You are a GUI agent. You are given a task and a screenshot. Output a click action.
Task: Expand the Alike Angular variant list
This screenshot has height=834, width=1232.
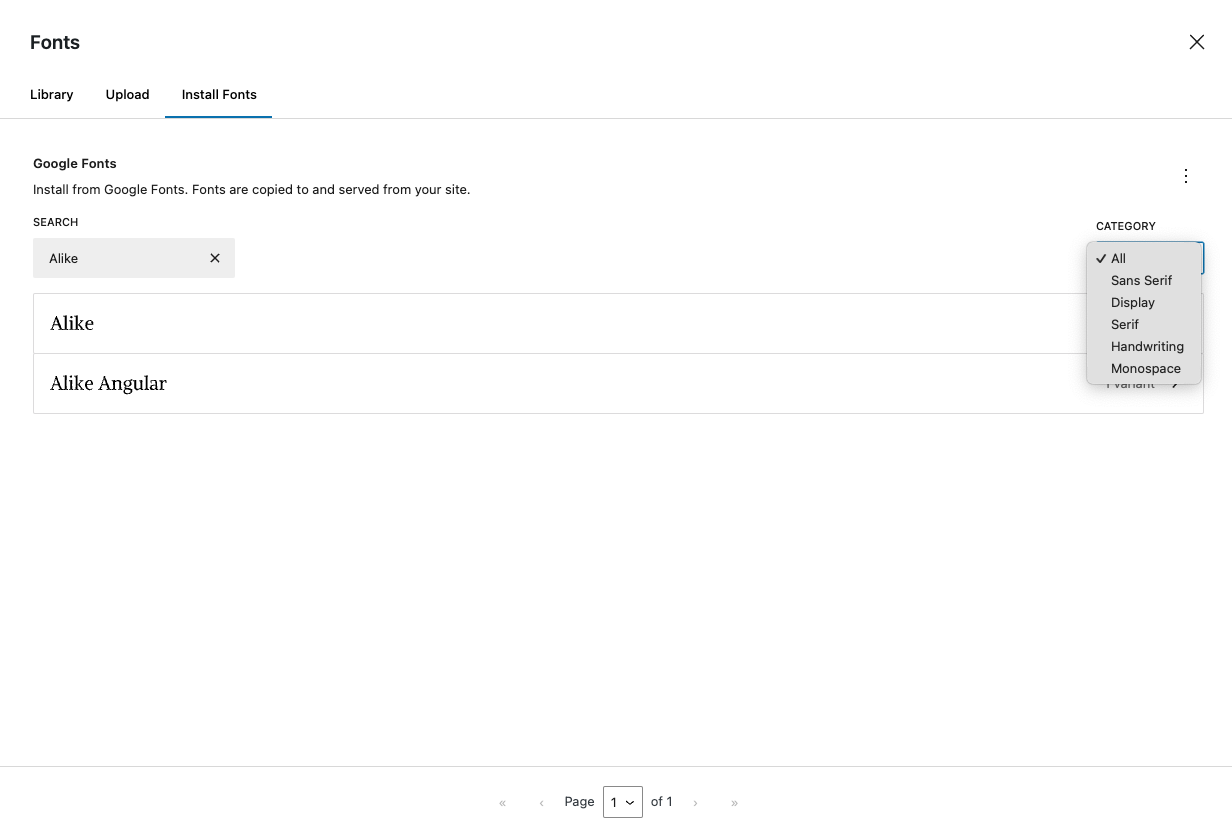(1145, 383)
